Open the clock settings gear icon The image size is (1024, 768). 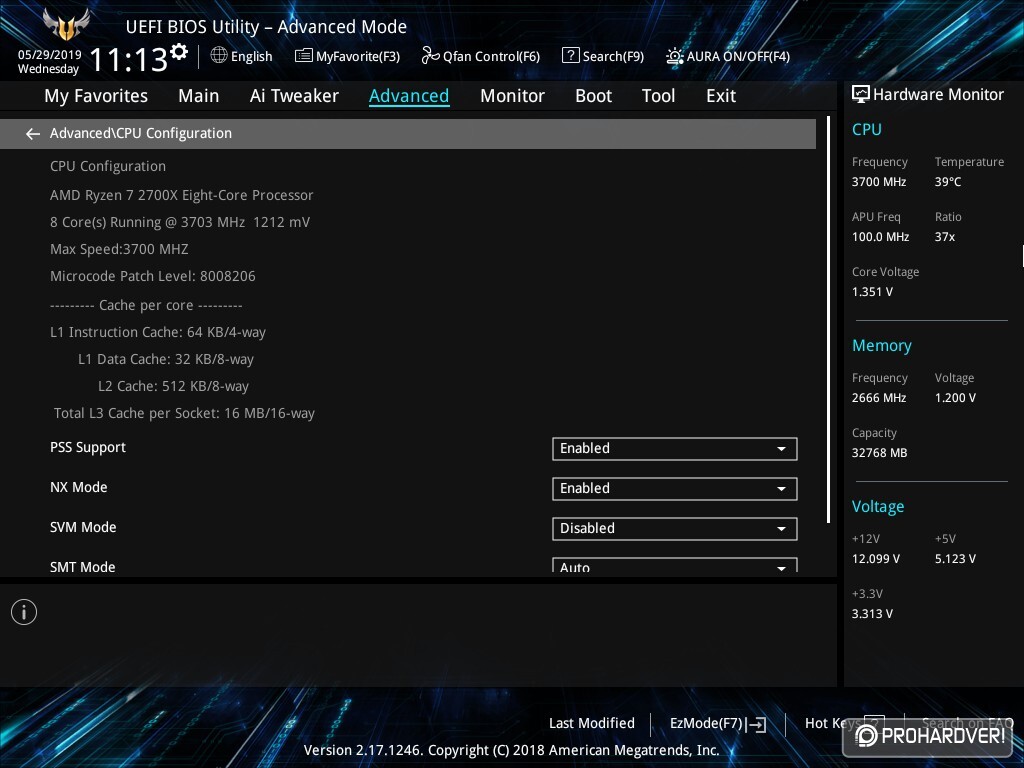coord(179,51)
